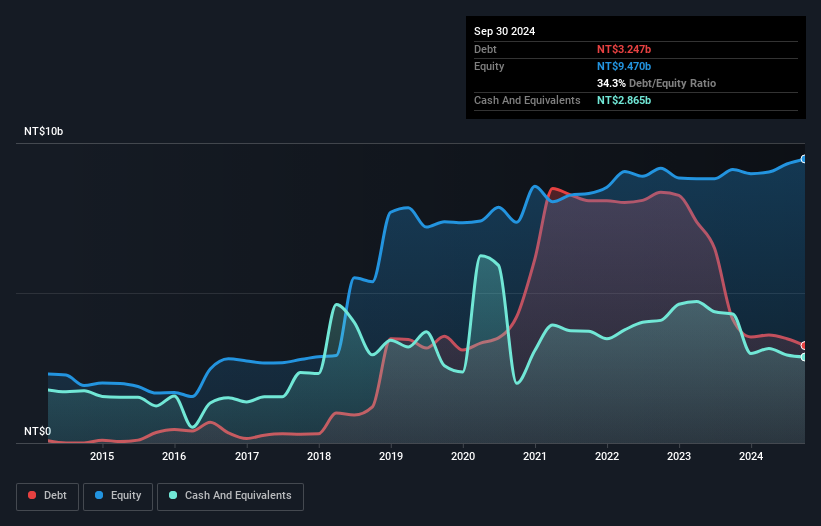Click the 2019 x-axis label
Image resolution: width=821 pixels, height=526 pixels.
[391, 456]
